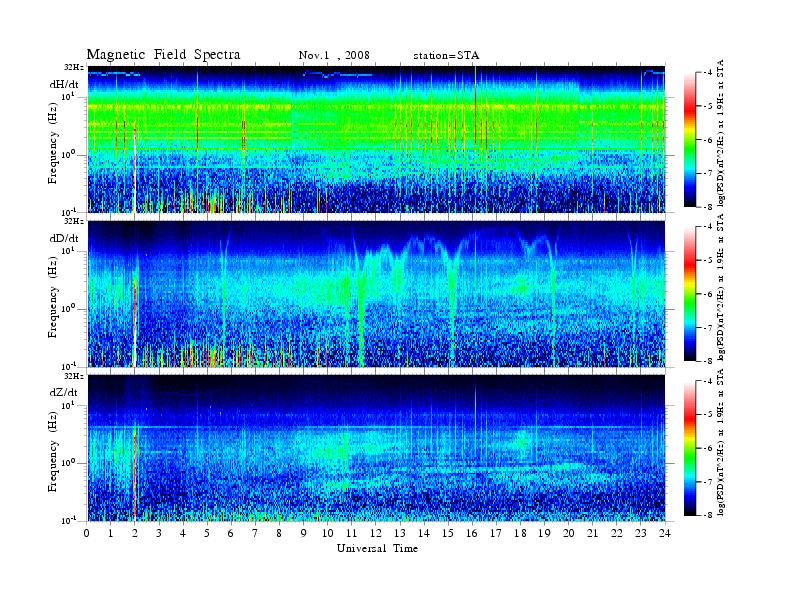Click the 'Magnetic Field Spectra' title
Viewport: 792px width, 612px height.
point(163,55)
